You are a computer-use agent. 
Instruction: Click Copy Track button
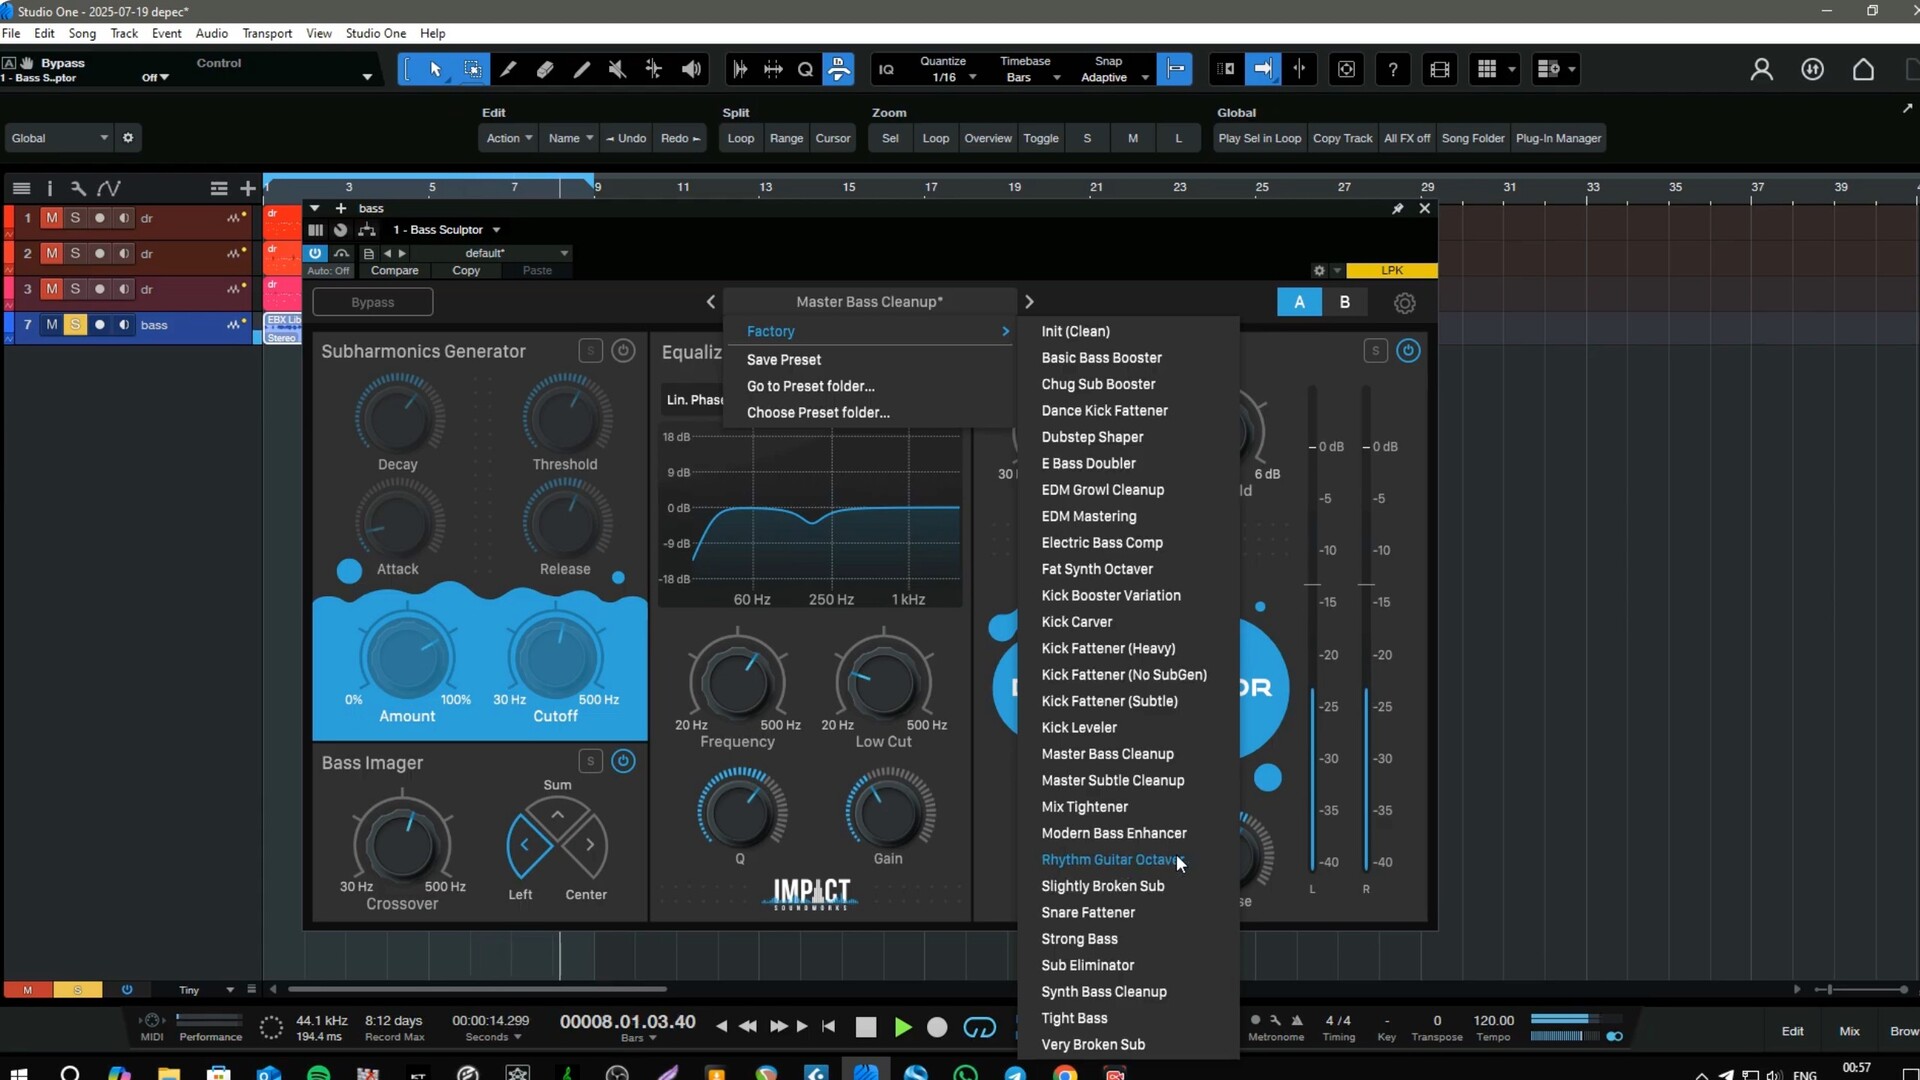coord(1342,138)
